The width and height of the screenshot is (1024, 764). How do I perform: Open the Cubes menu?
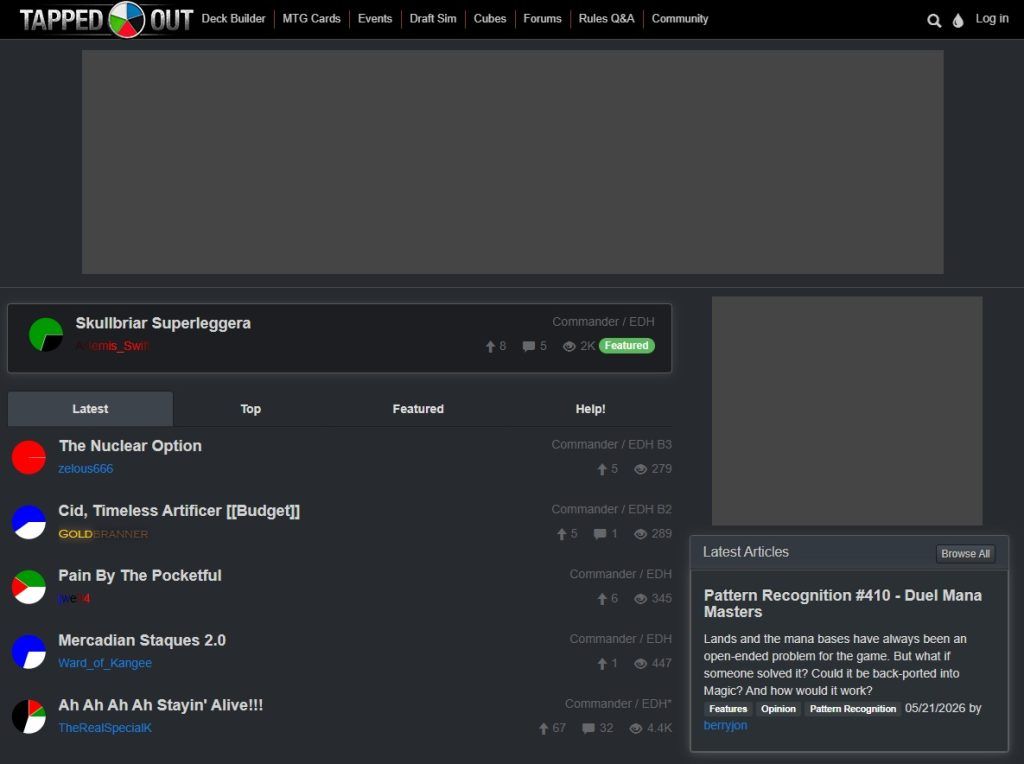[490, 19]
